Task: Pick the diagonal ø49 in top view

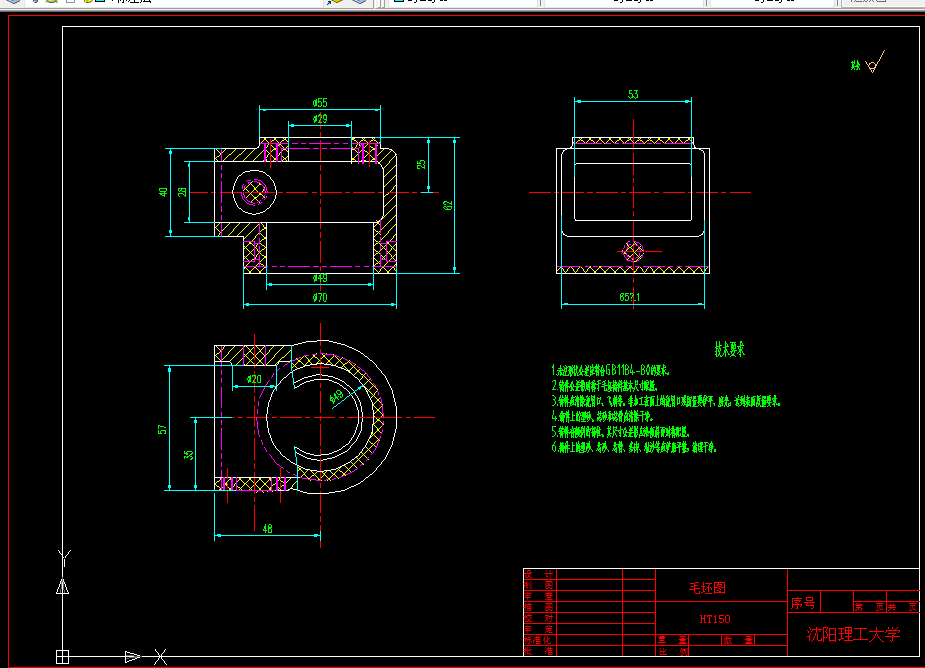Action: (336, 397)
